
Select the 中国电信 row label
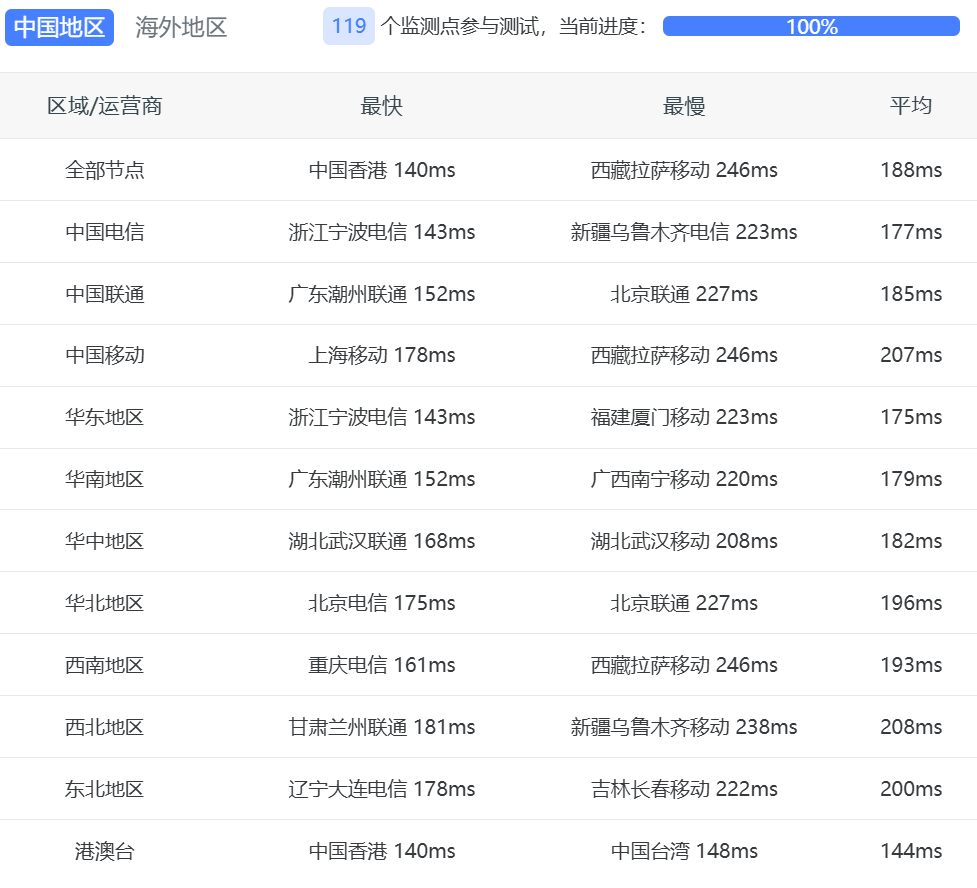(x=105, y=232)
